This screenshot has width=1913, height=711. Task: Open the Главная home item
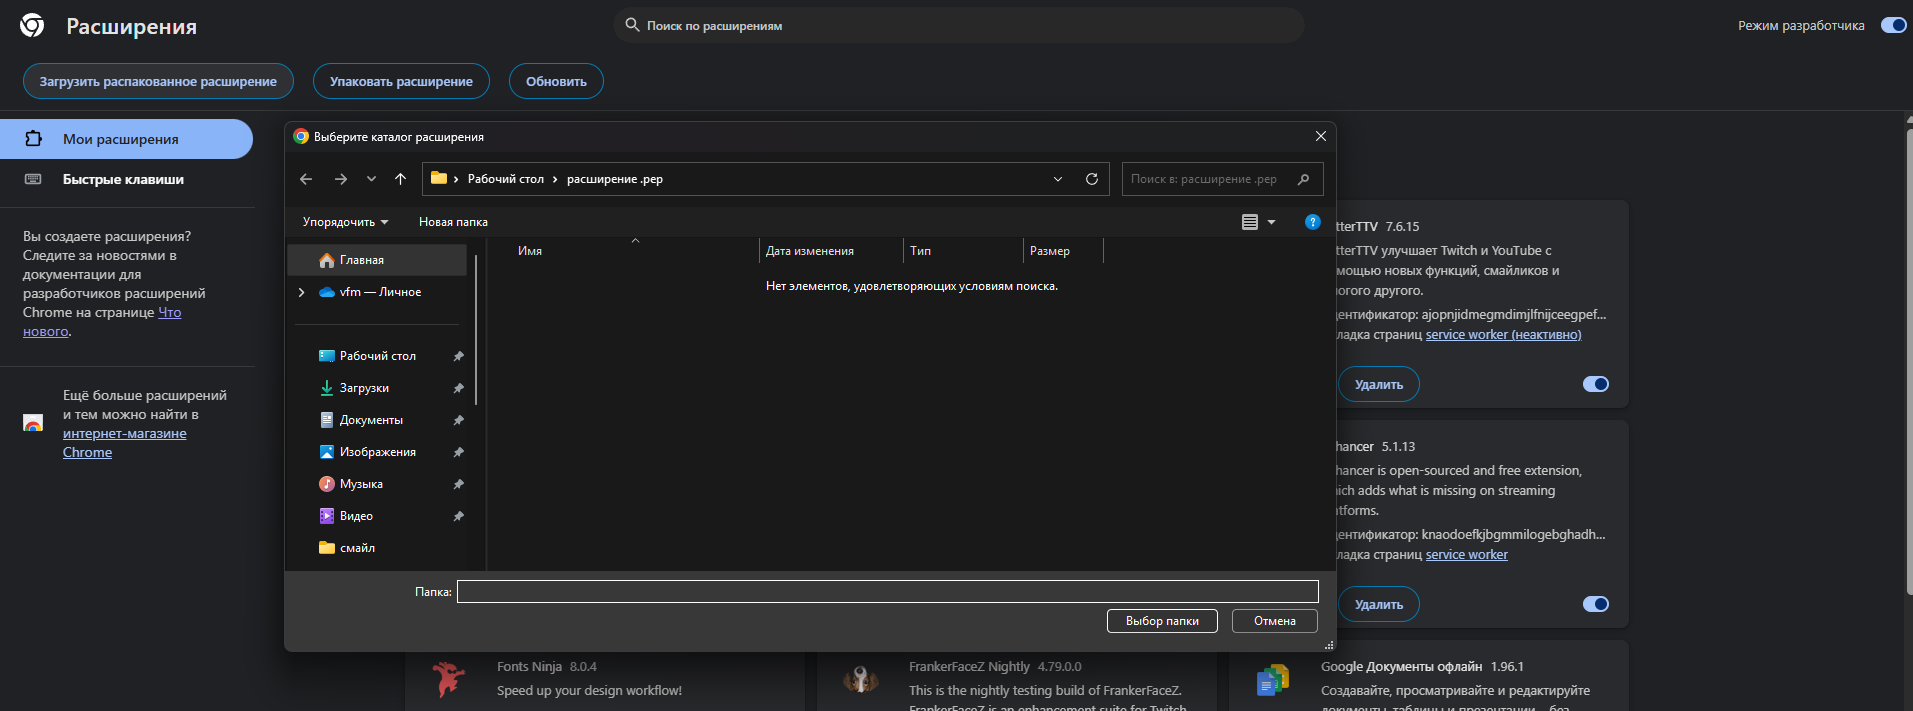point(377,260)
